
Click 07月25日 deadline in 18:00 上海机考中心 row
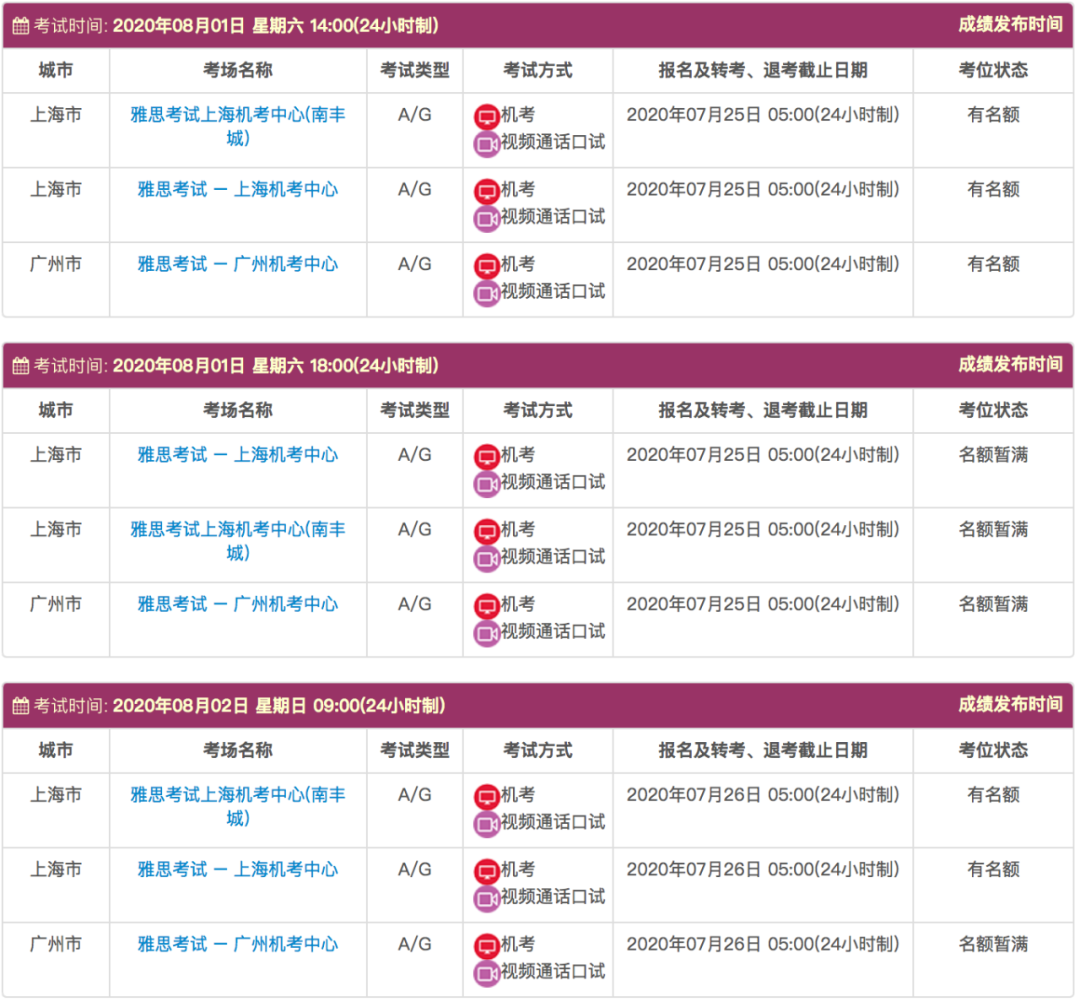tap(763, 455)
